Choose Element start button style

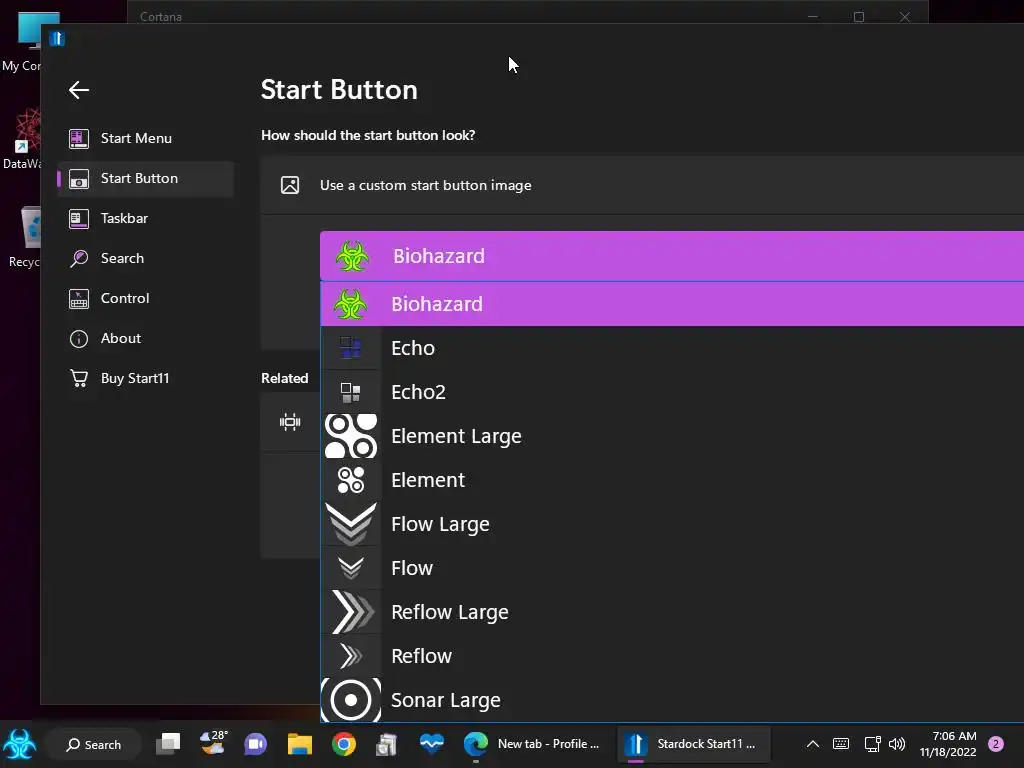click(x=672, y=480)
